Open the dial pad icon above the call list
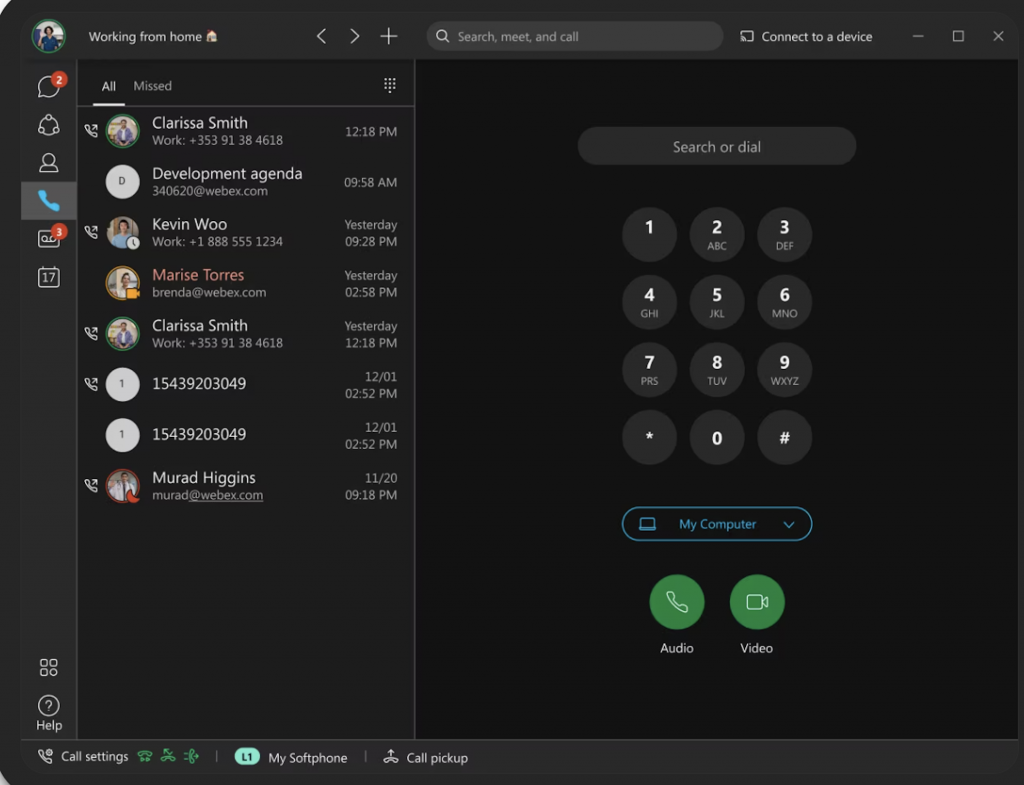The height and width of the screenshot is (785, 1024). [389, 85]
